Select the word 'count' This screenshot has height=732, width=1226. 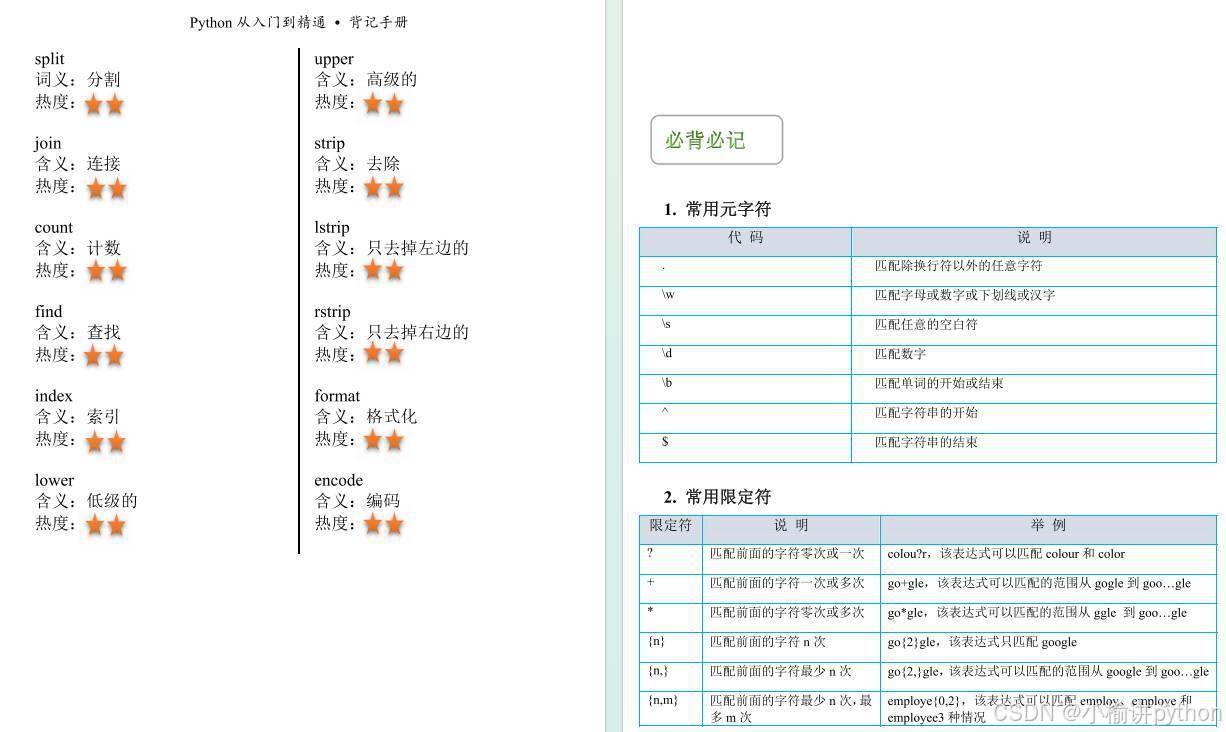click(x=53, y=227)
